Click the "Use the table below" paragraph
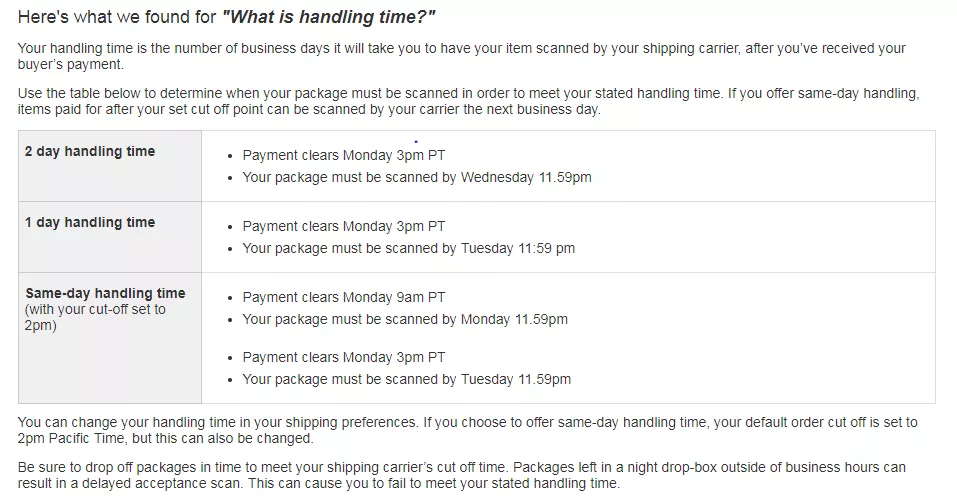The height and width of the screenshot is (499, 957). (x=468, y=101)
